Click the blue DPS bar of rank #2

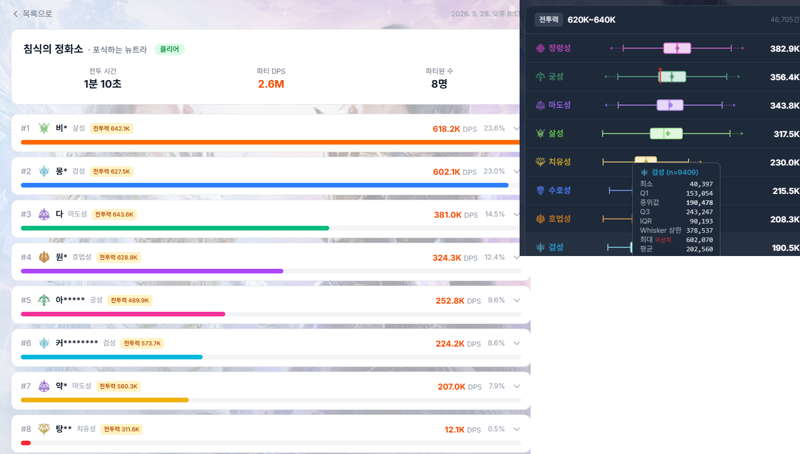(264, 185)
